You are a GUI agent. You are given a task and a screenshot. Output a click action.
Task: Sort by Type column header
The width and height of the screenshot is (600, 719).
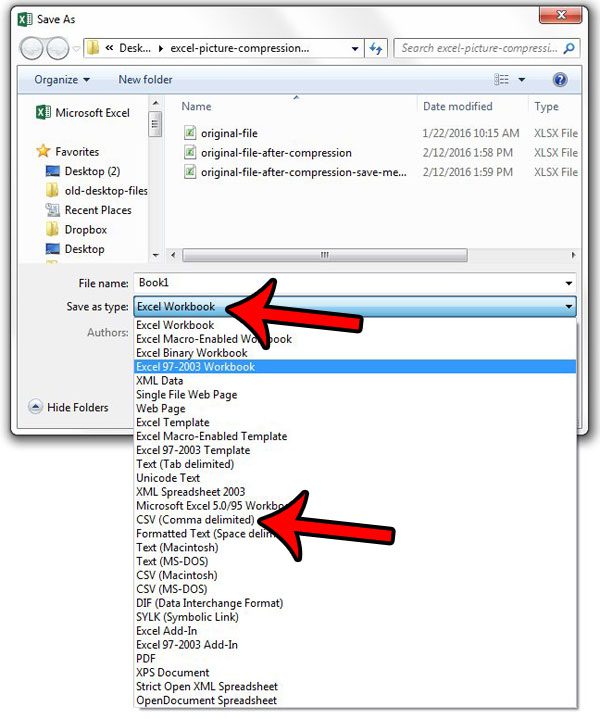(x=546, y=106)
